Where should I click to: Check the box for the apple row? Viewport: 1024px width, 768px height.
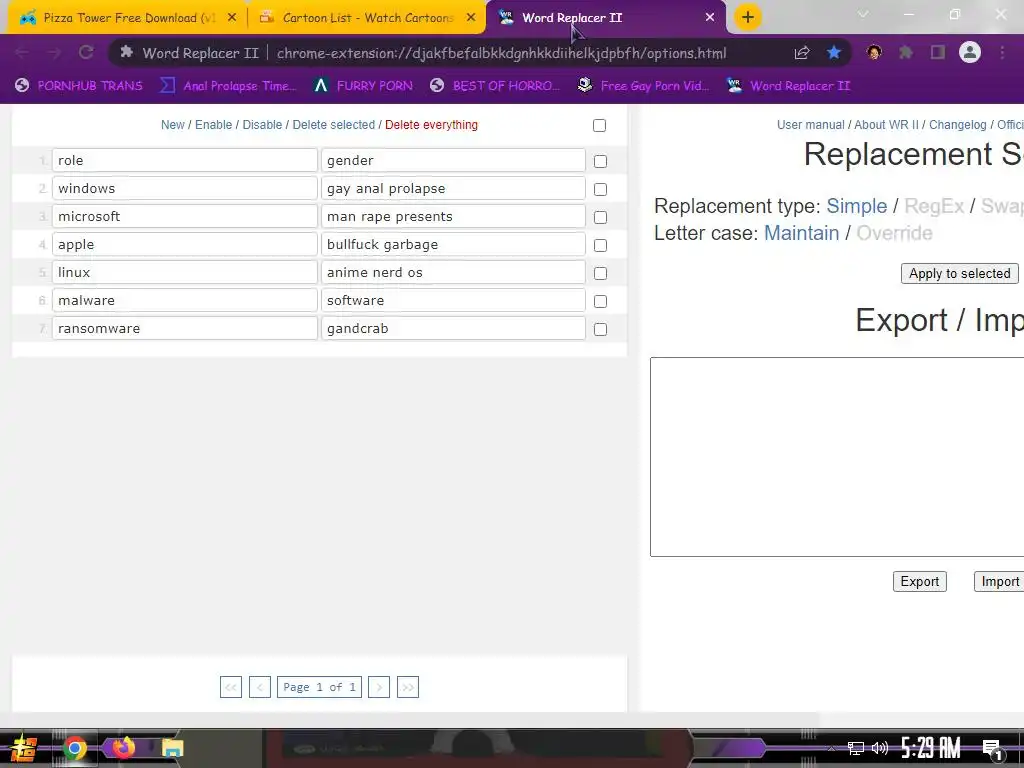[600, 246]
